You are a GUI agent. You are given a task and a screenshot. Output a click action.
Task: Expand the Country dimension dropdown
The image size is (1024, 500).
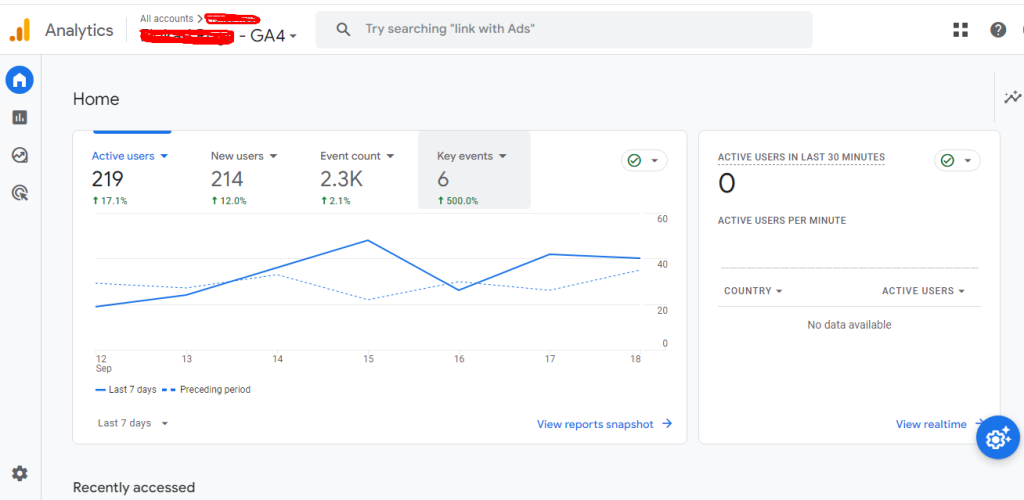pyautogui.click(x=752, y=291)
